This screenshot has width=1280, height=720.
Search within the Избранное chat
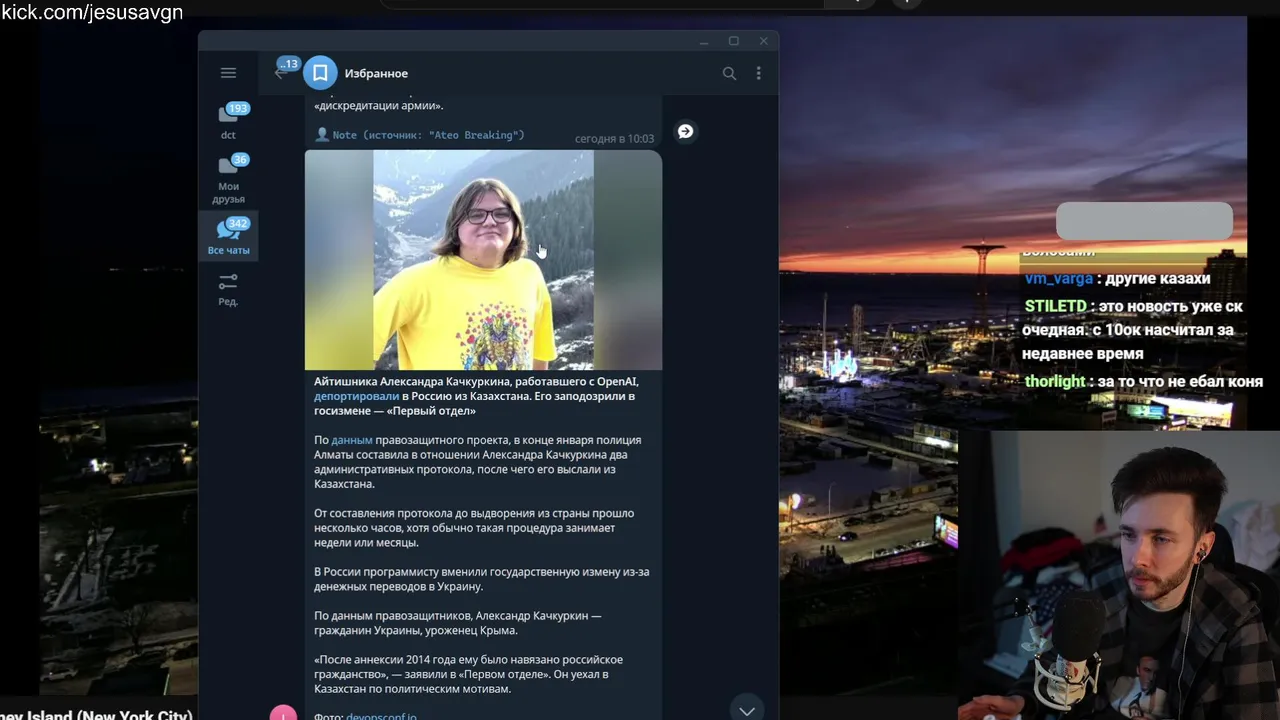pyautogui.click(x=729, y=73)
